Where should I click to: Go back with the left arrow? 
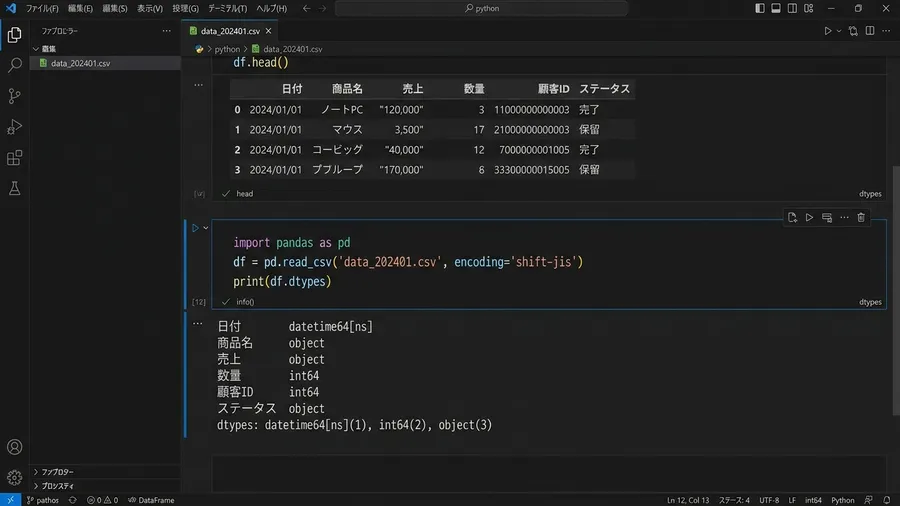307,8
